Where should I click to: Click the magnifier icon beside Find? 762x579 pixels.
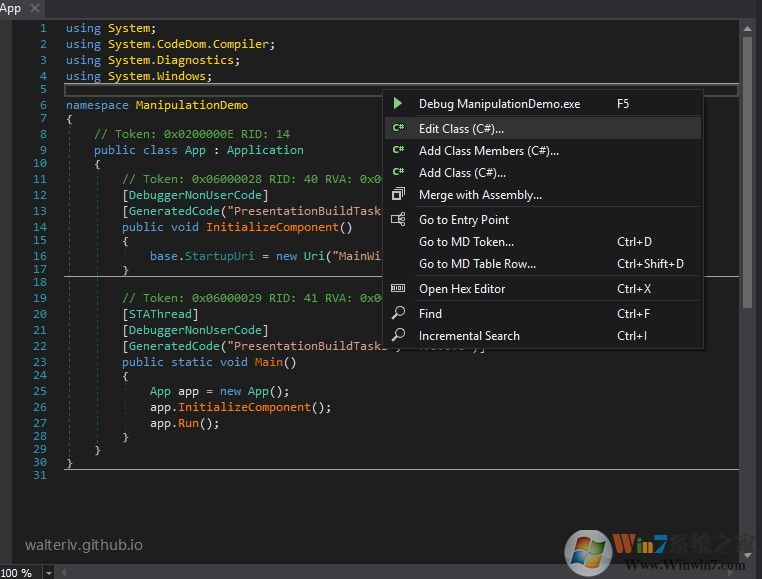398,314
